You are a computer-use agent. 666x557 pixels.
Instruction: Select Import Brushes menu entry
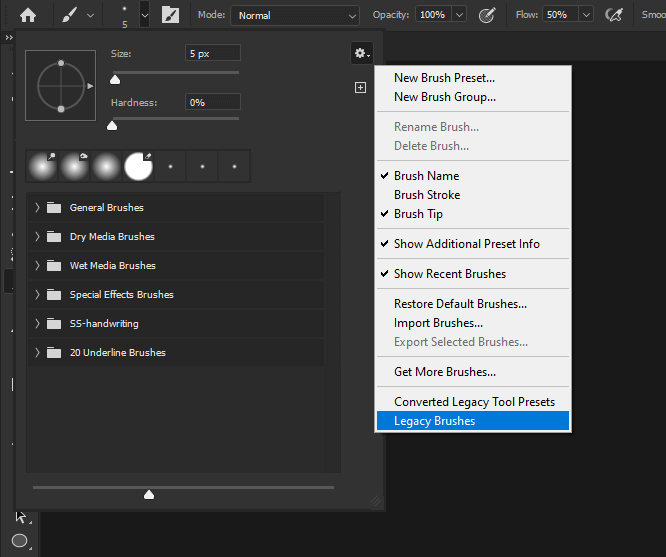point(438,323)
